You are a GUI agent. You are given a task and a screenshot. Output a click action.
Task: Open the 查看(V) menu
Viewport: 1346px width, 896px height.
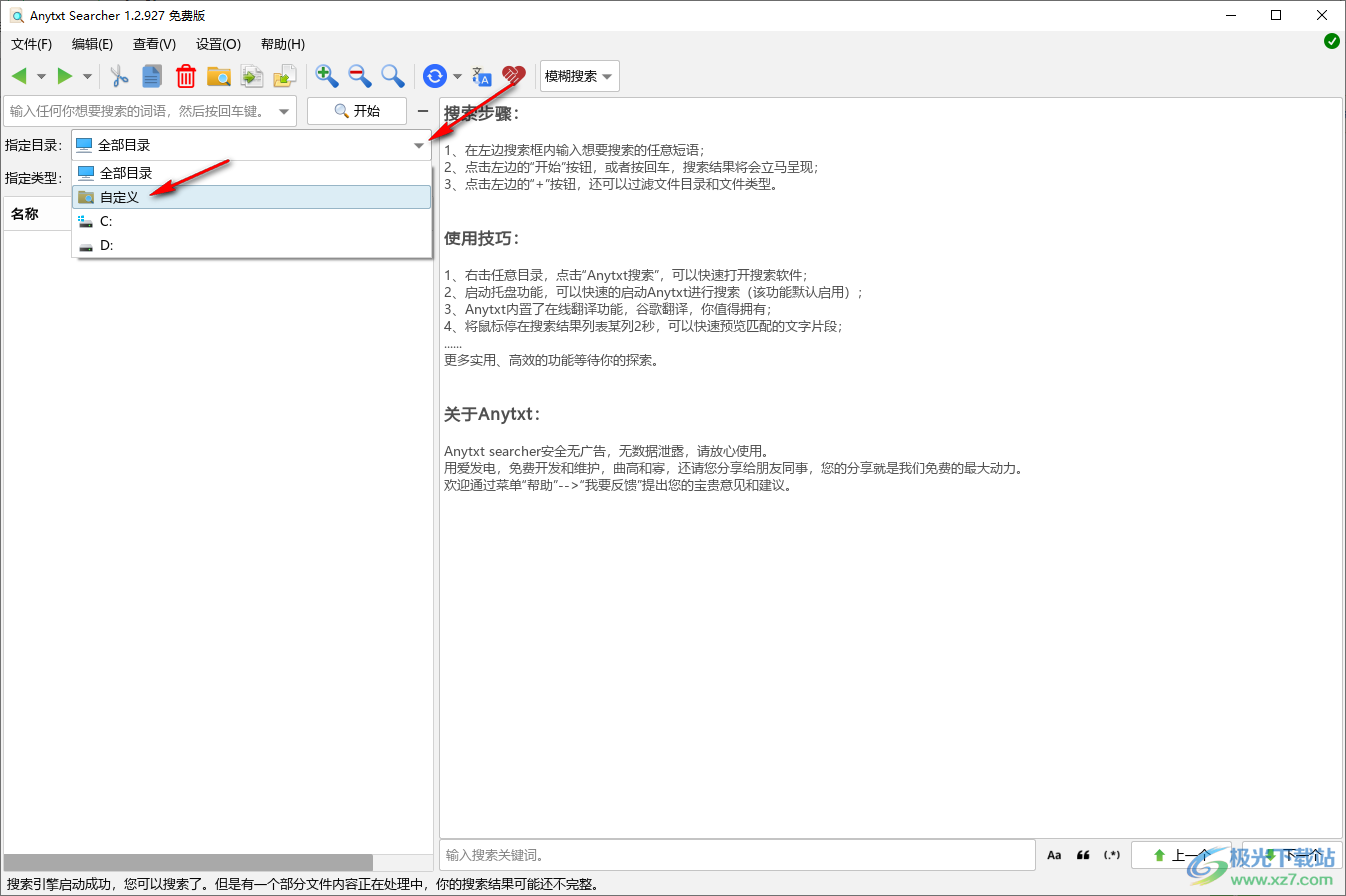(154, 44)
